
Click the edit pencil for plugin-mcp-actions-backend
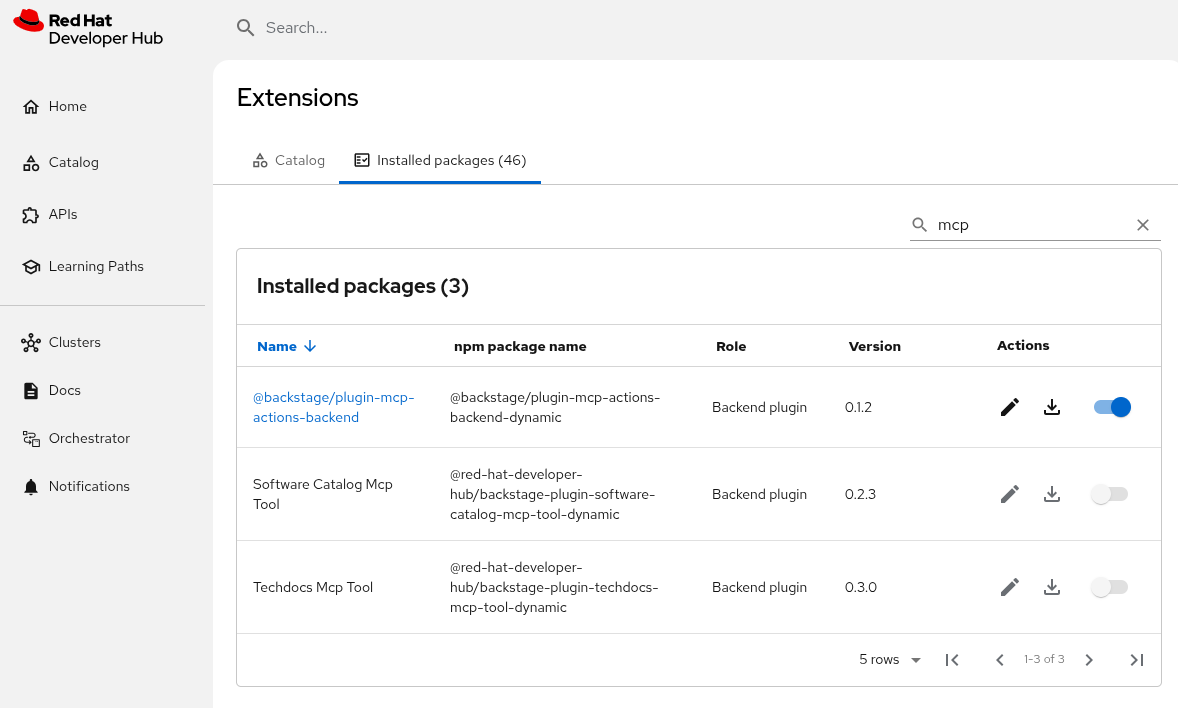[x=1010, y=407]
